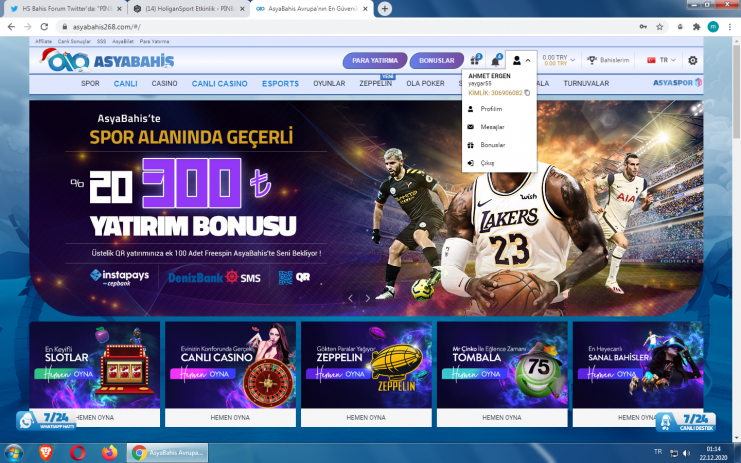
Task: Click HEMEN OYNA under Tombala card
Action: pos(502,418)
